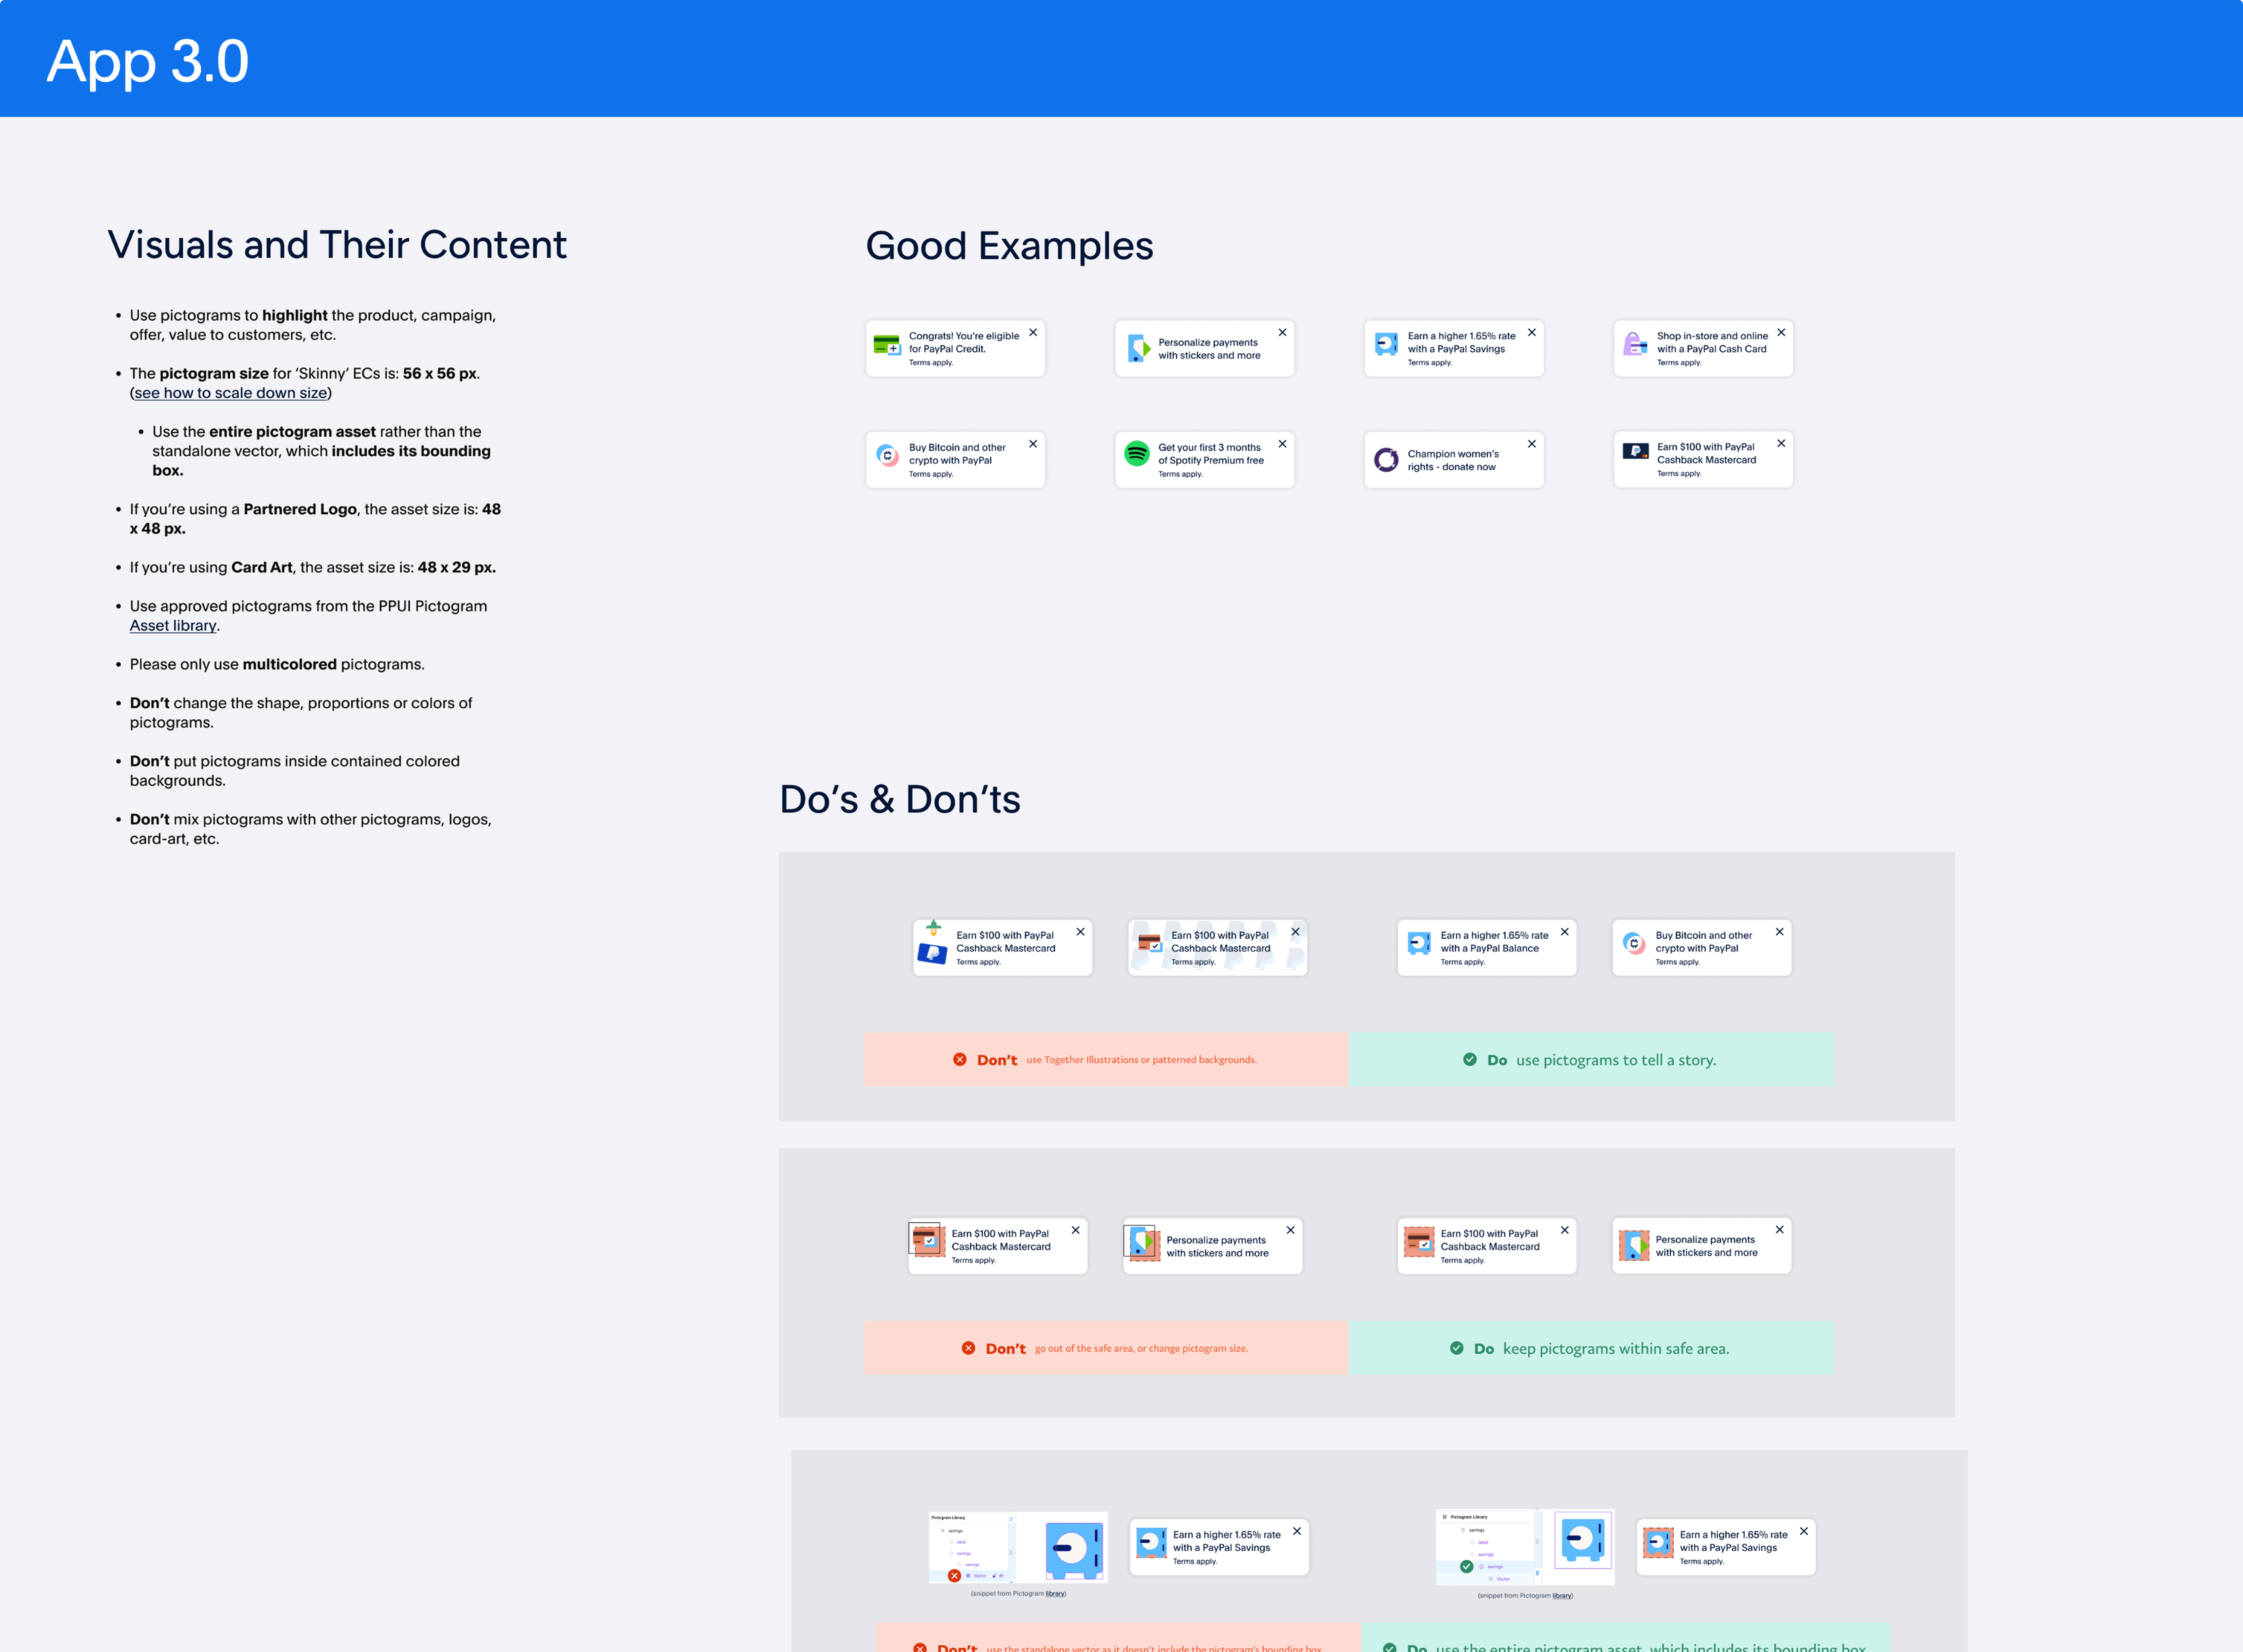The width and height of the screenshot is (2243, 1652).
Task: Click the Mastercard card art under Good Examples
Action: click(1636, 451)
